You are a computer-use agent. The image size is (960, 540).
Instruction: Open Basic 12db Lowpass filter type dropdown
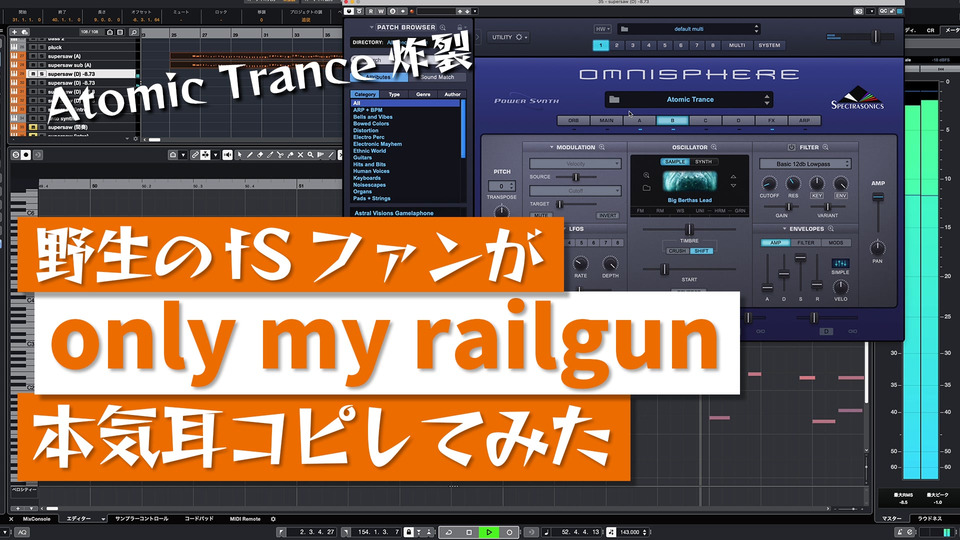point(804,163)
